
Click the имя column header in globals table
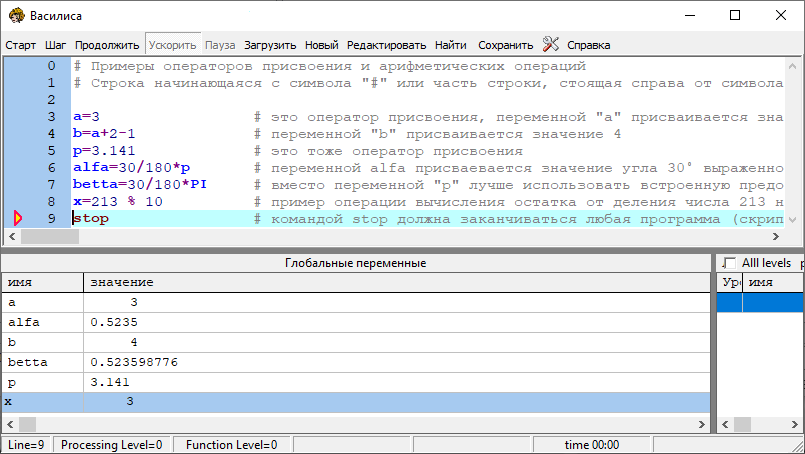click(42, 282)
